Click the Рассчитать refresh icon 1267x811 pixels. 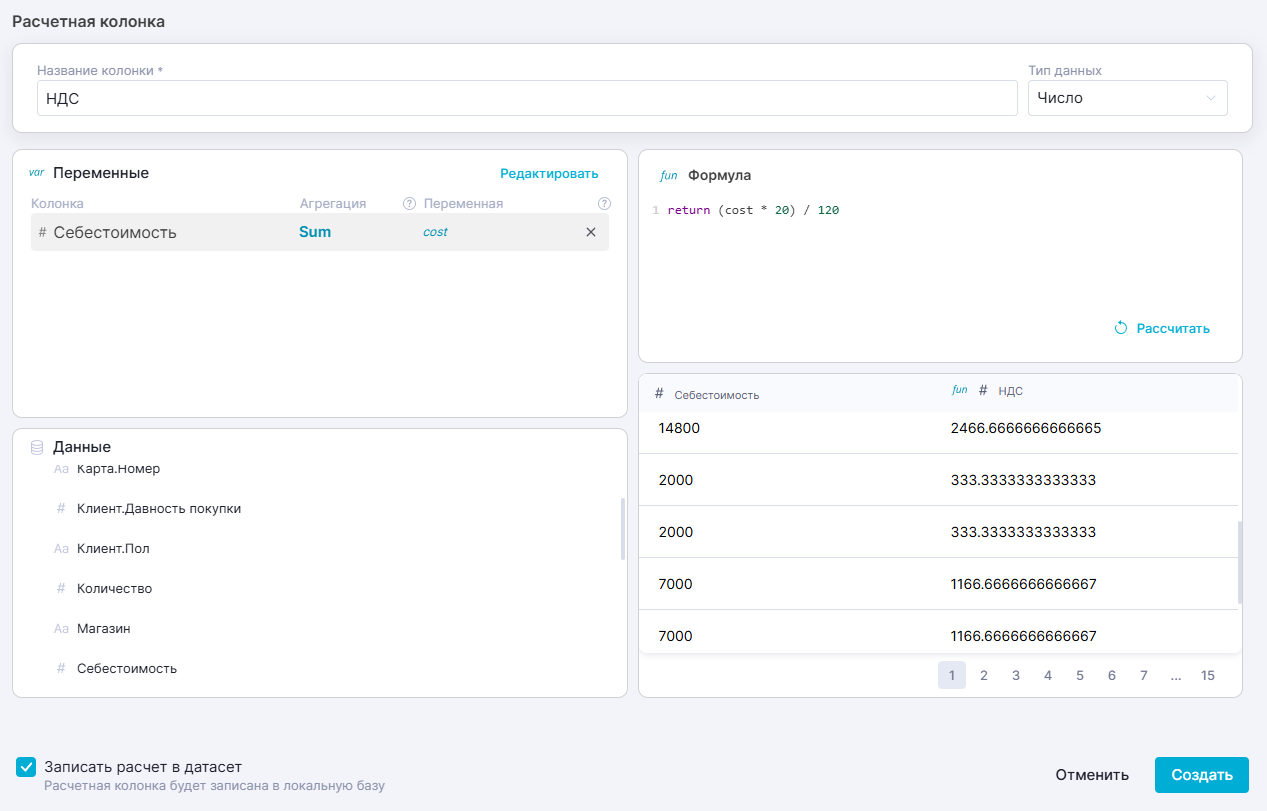tap(1121, 328)
